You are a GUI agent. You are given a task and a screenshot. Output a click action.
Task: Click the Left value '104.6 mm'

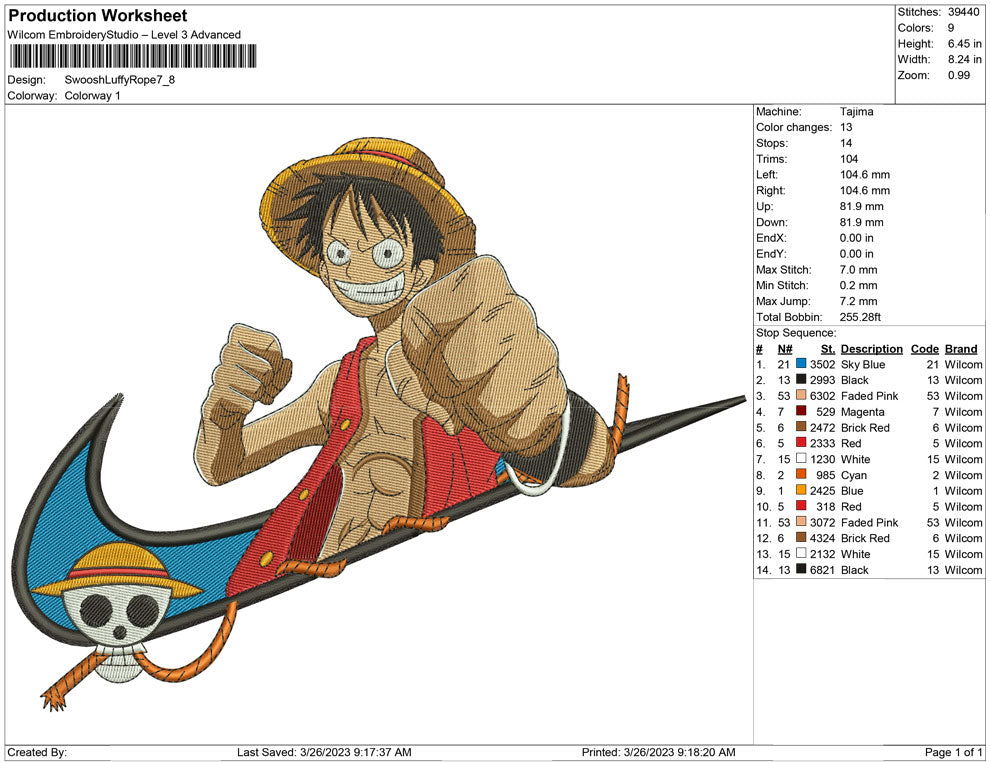(865, 175)
